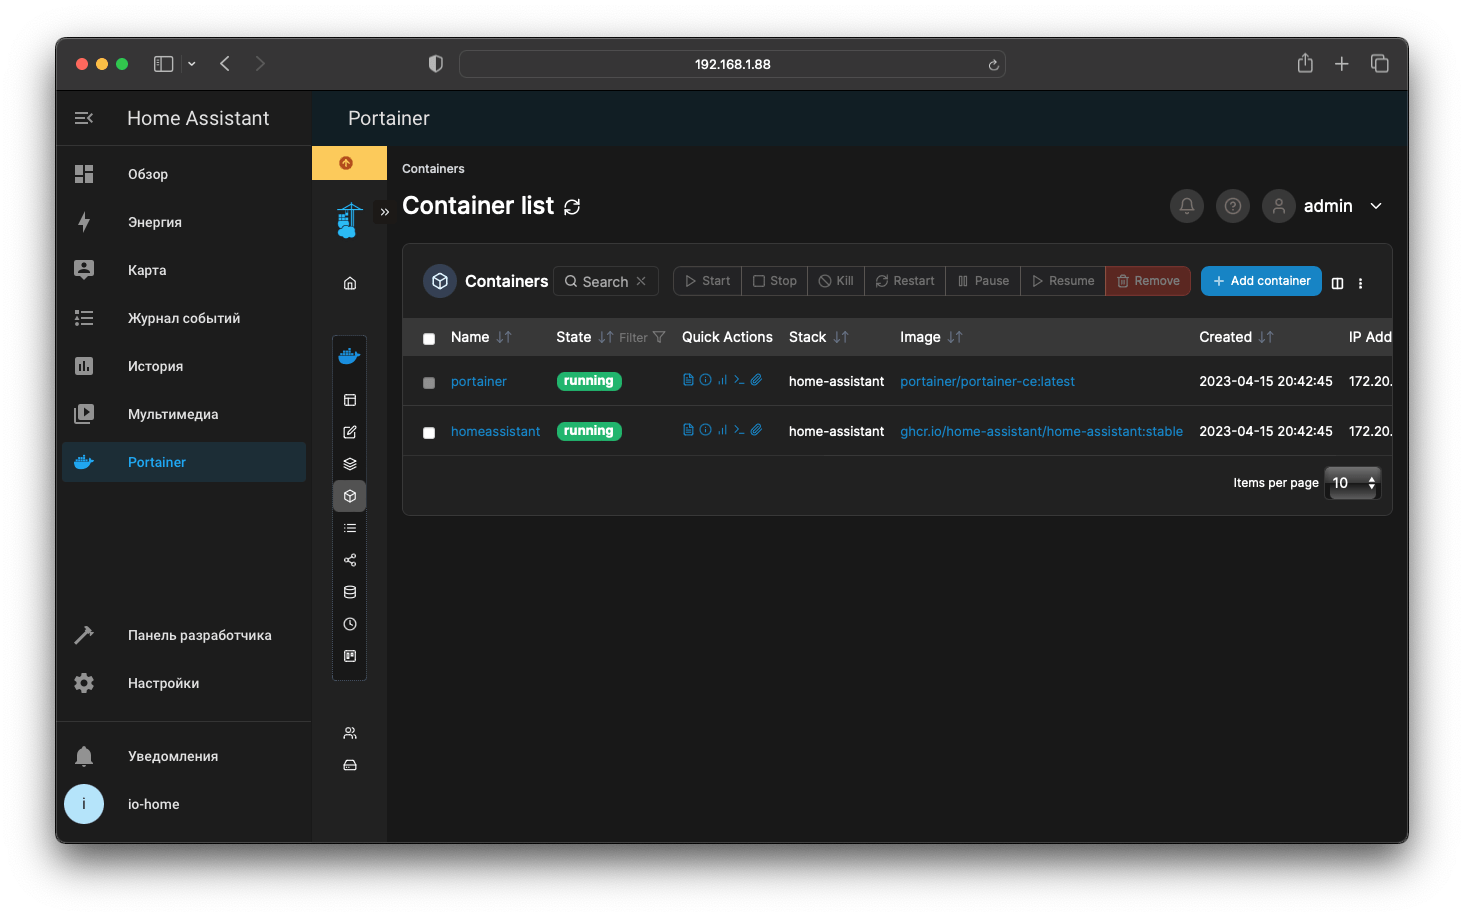
Task: Open Настройки in Home Assistant sidebar
Action: point(163,683)
